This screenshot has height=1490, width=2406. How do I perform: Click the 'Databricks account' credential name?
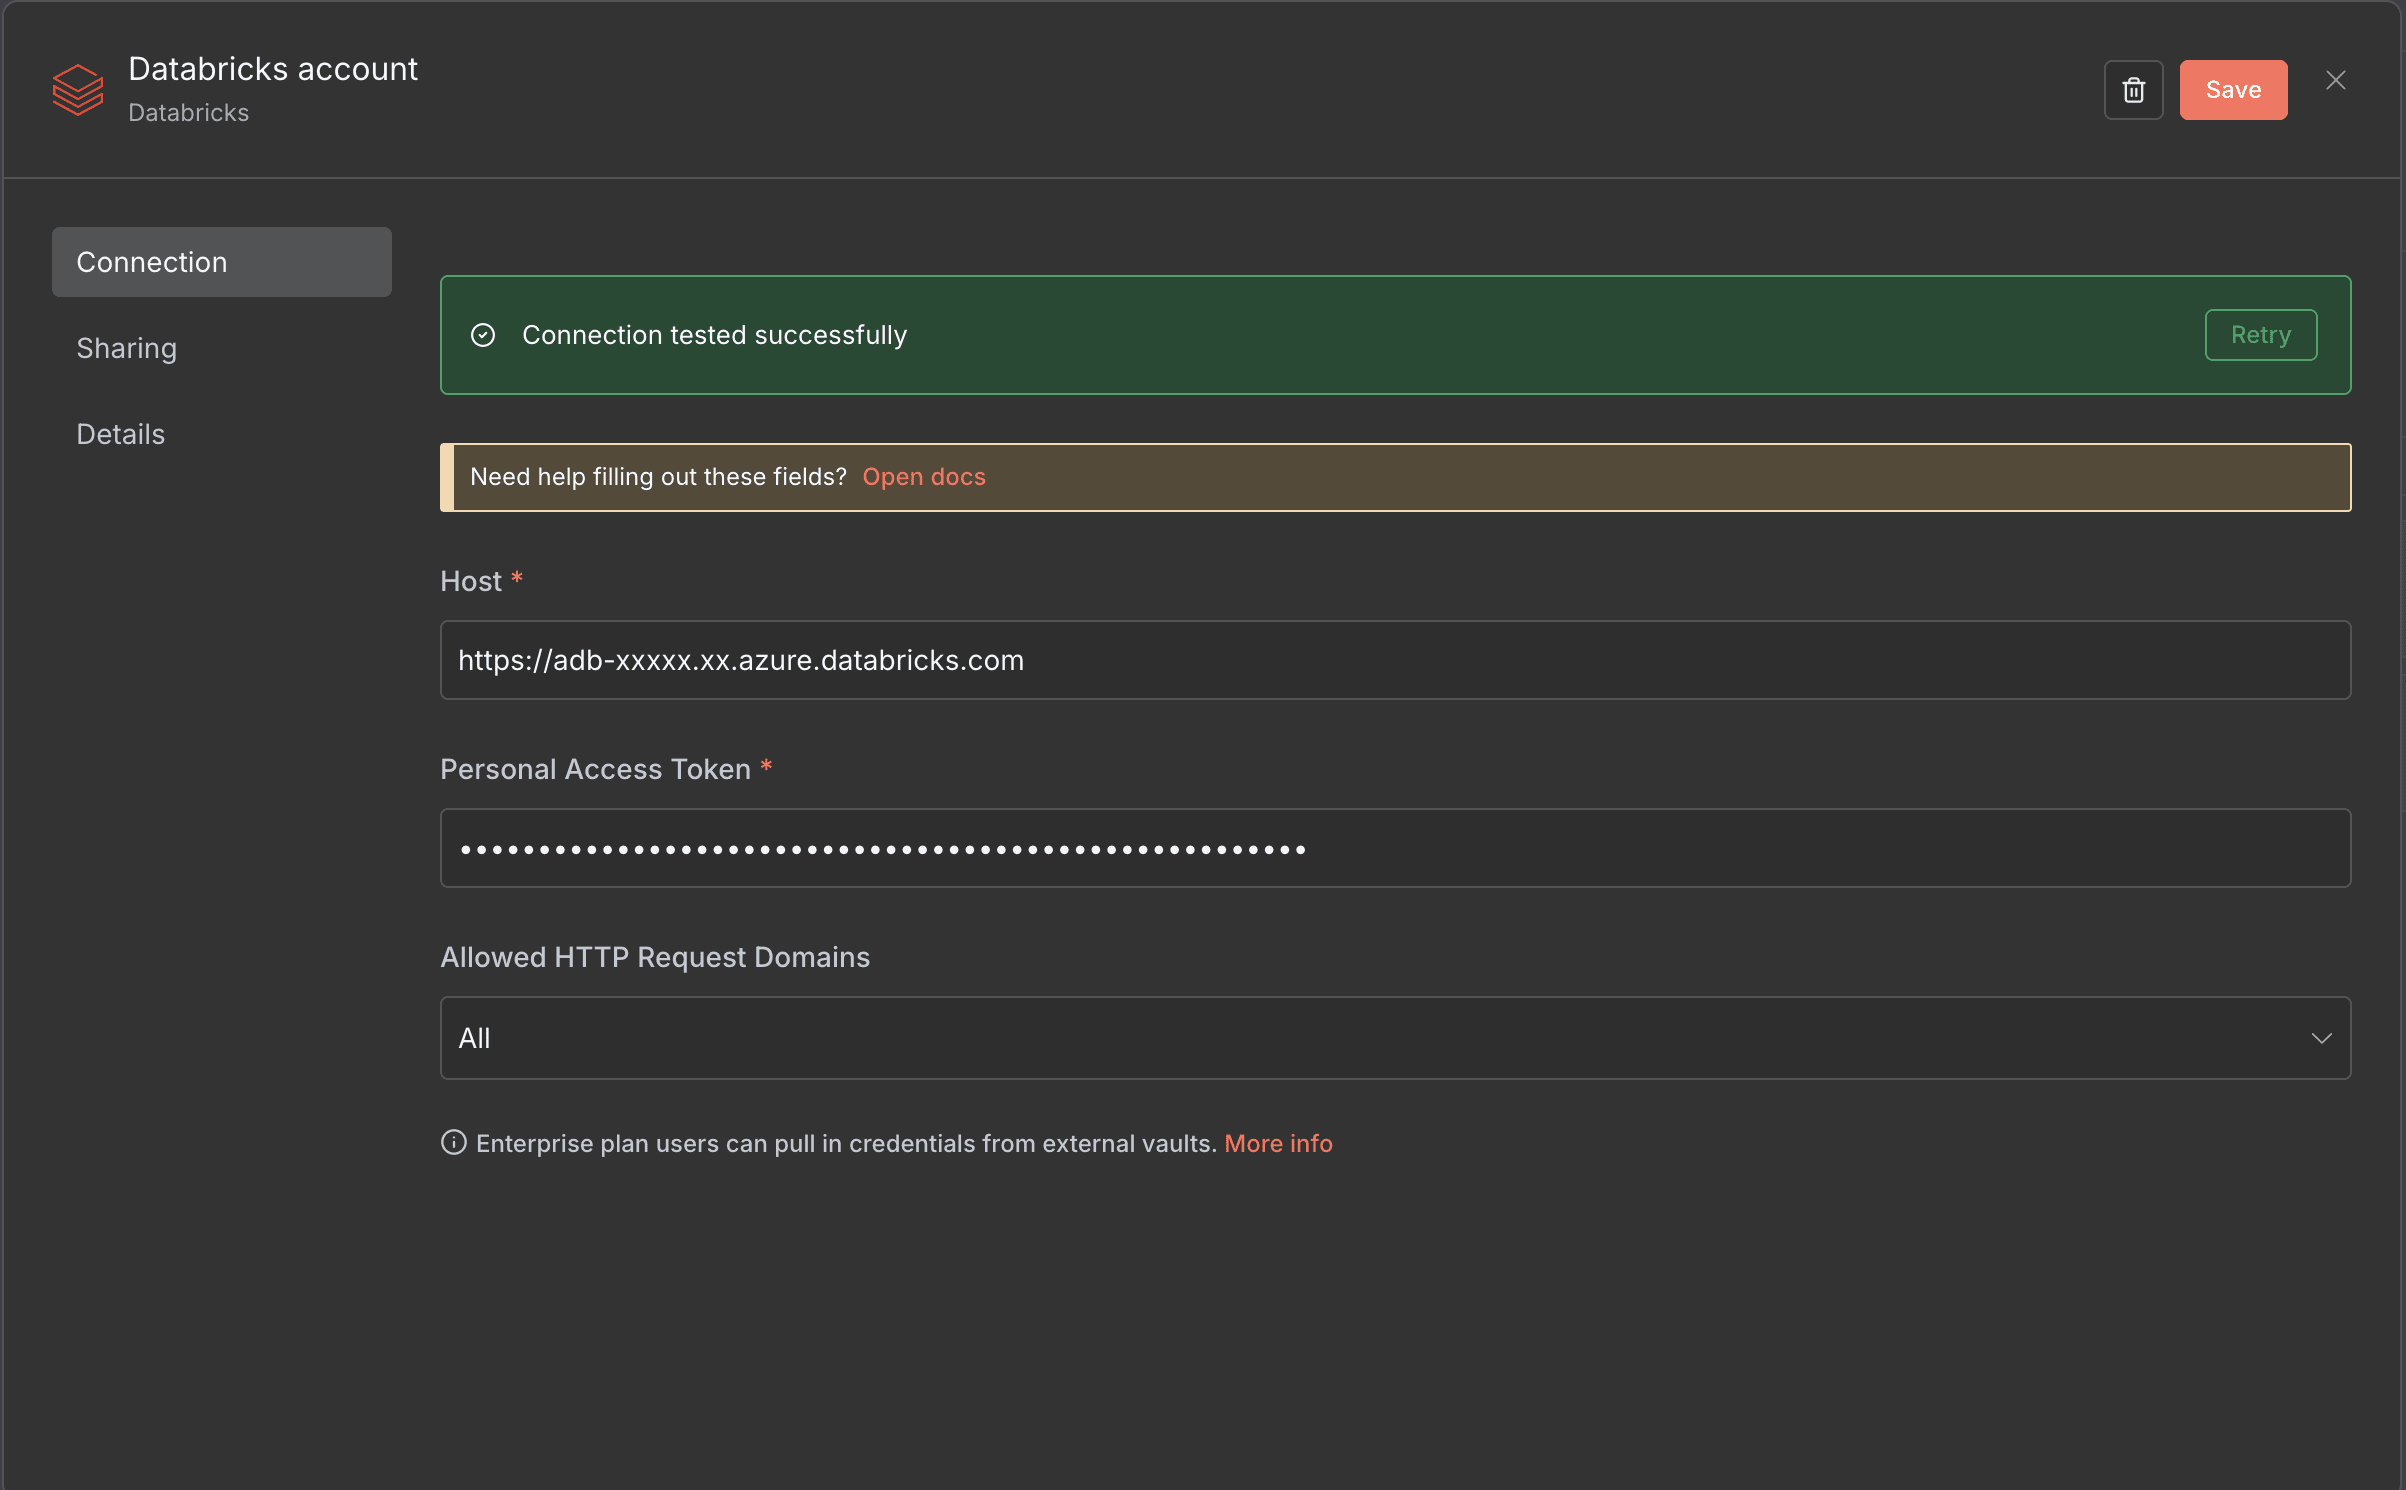coord(273,69)
